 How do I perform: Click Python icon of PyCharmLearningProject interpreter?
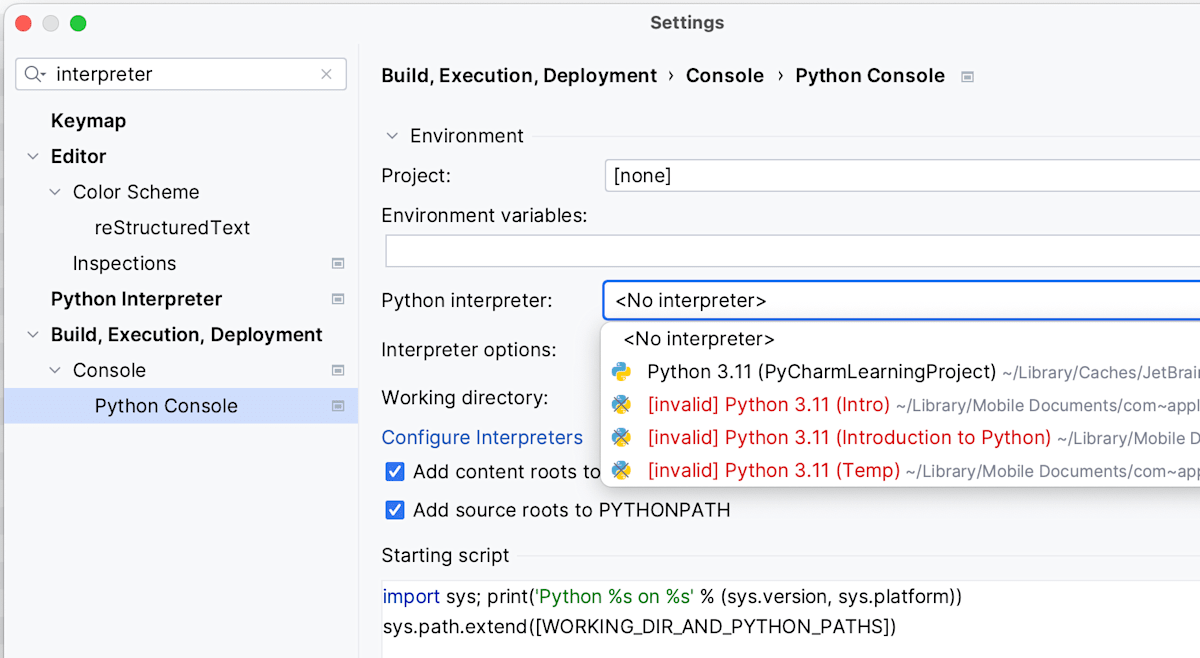(x=621, y=372)
